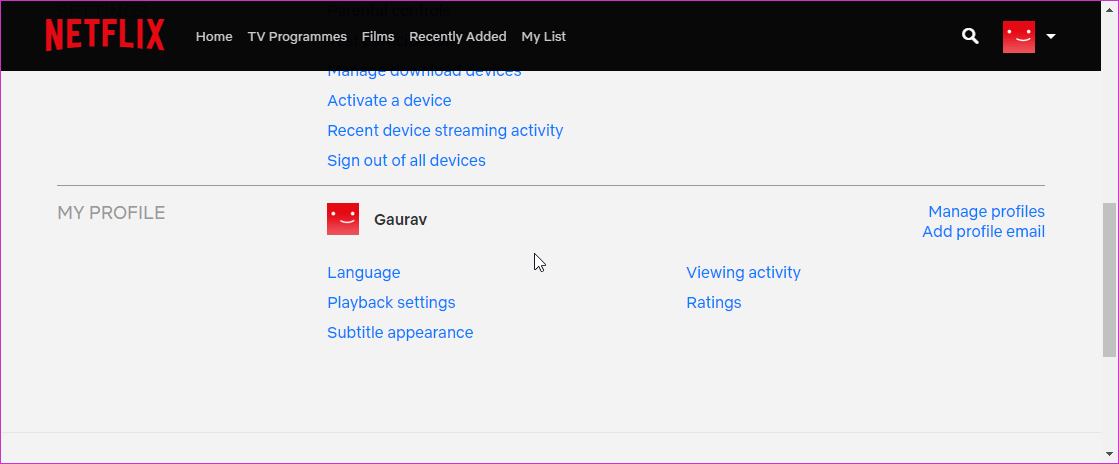Click Gaurav's profile smiley avatar
The height and width of the screenshot is (464, 1119).
pos(343,219)
